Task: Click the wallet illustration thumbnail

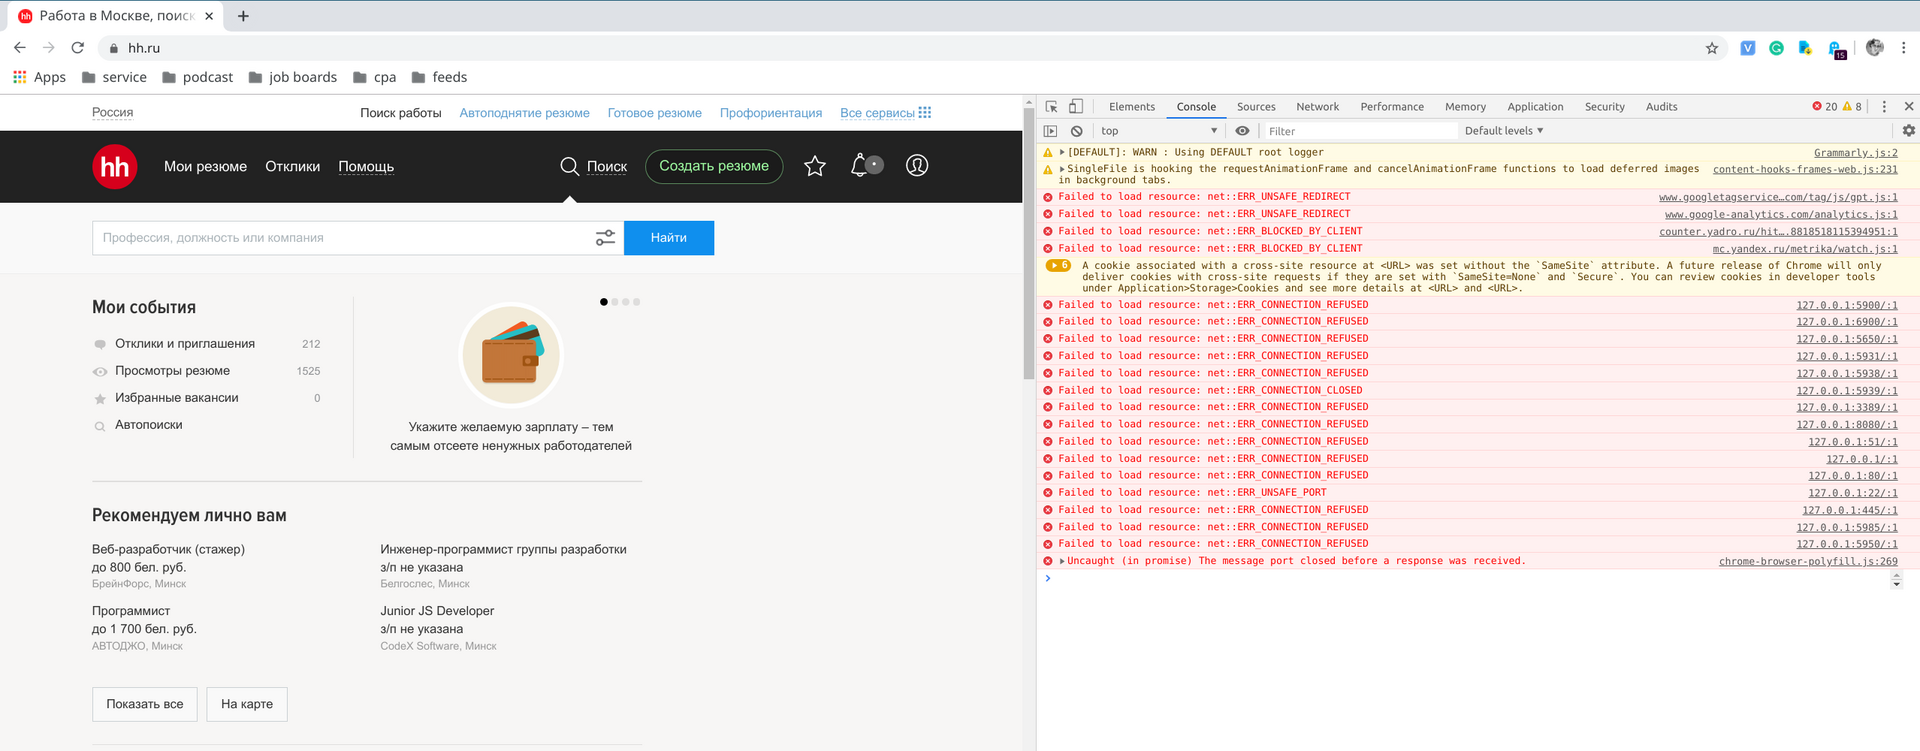Action: coord(511,356)
